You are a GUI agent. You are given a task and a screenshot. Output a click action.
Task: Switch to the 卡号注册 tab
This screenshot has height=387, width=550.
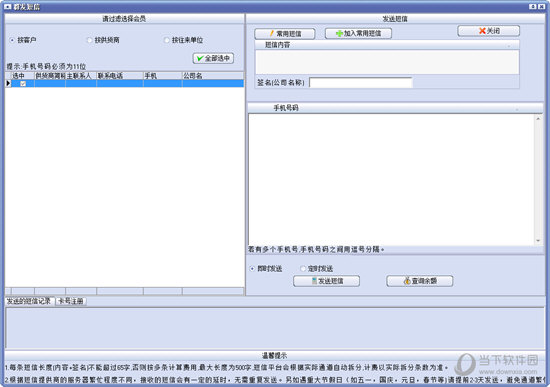point(71,301)
